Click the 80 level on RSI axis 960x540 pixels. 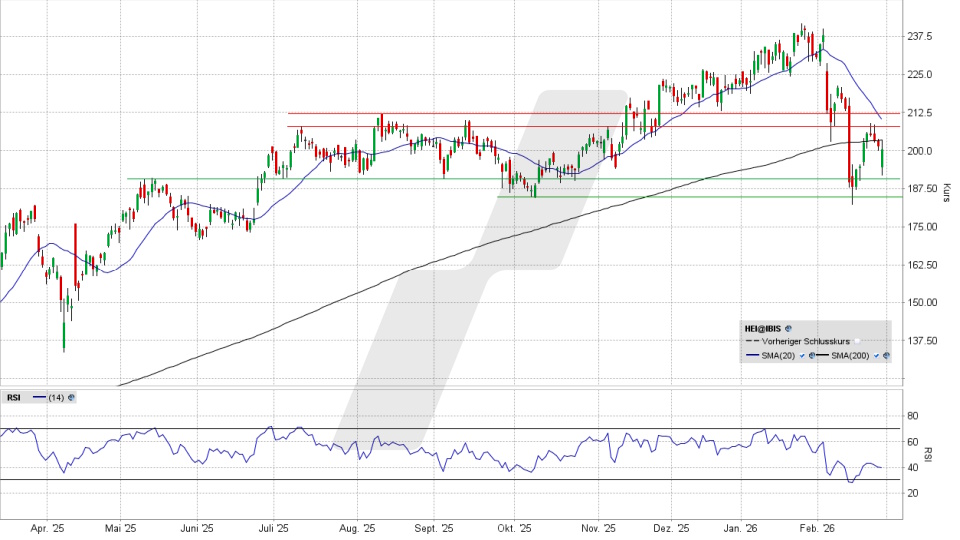pos(912,416)
